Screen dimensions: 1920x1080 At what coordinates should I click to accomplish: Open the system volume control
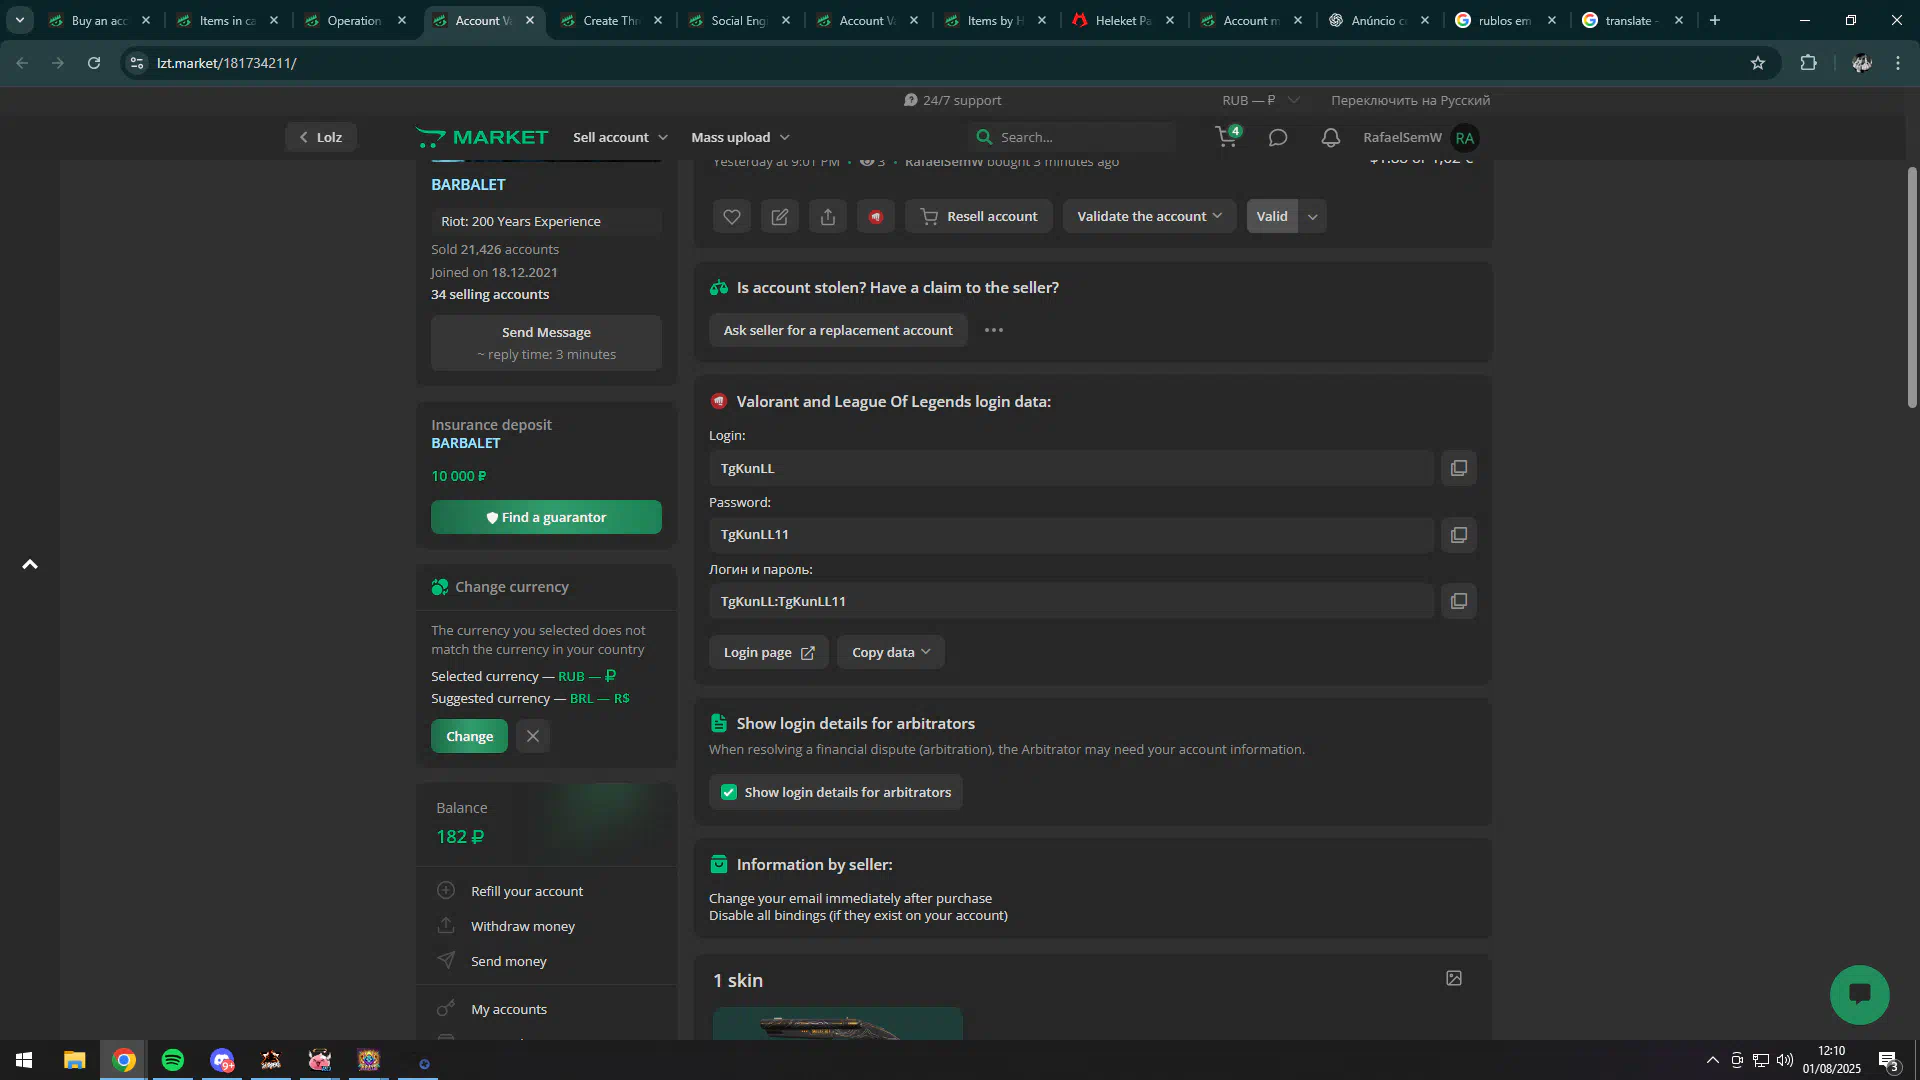tap(1785, 1060)
